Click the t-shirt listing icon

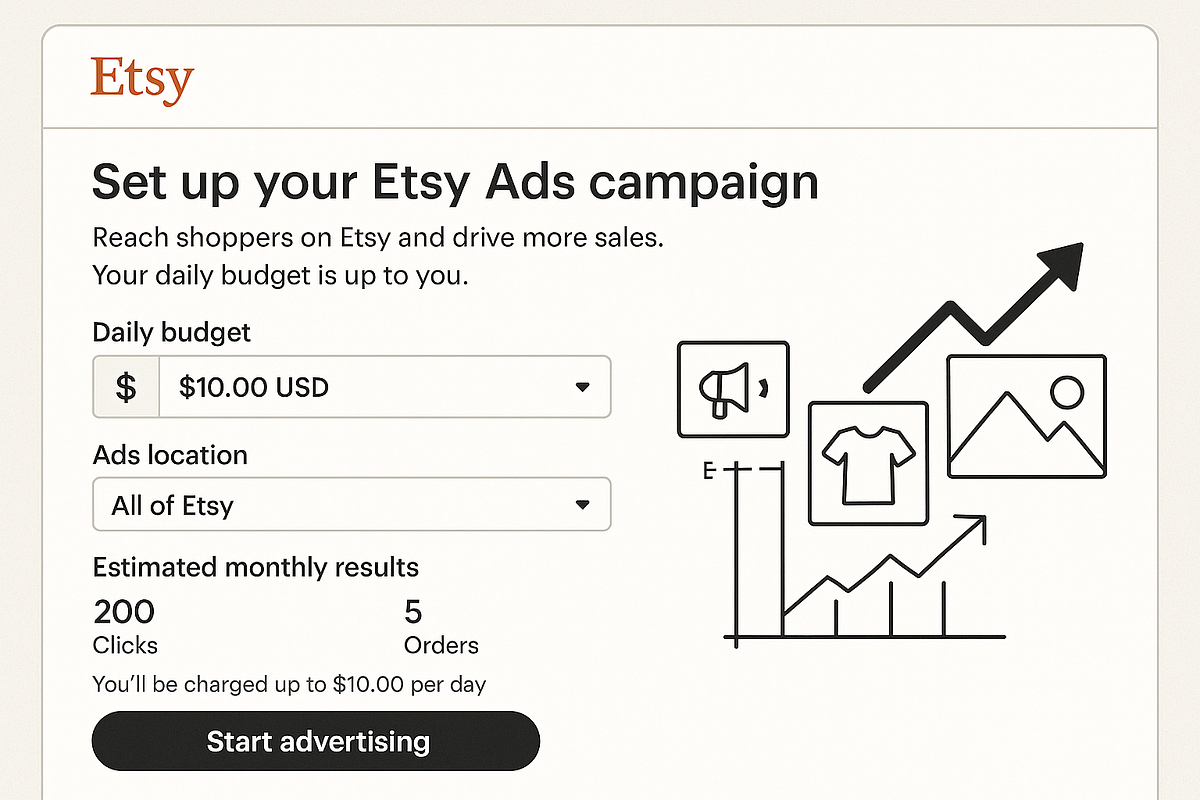tap(868, 463)
